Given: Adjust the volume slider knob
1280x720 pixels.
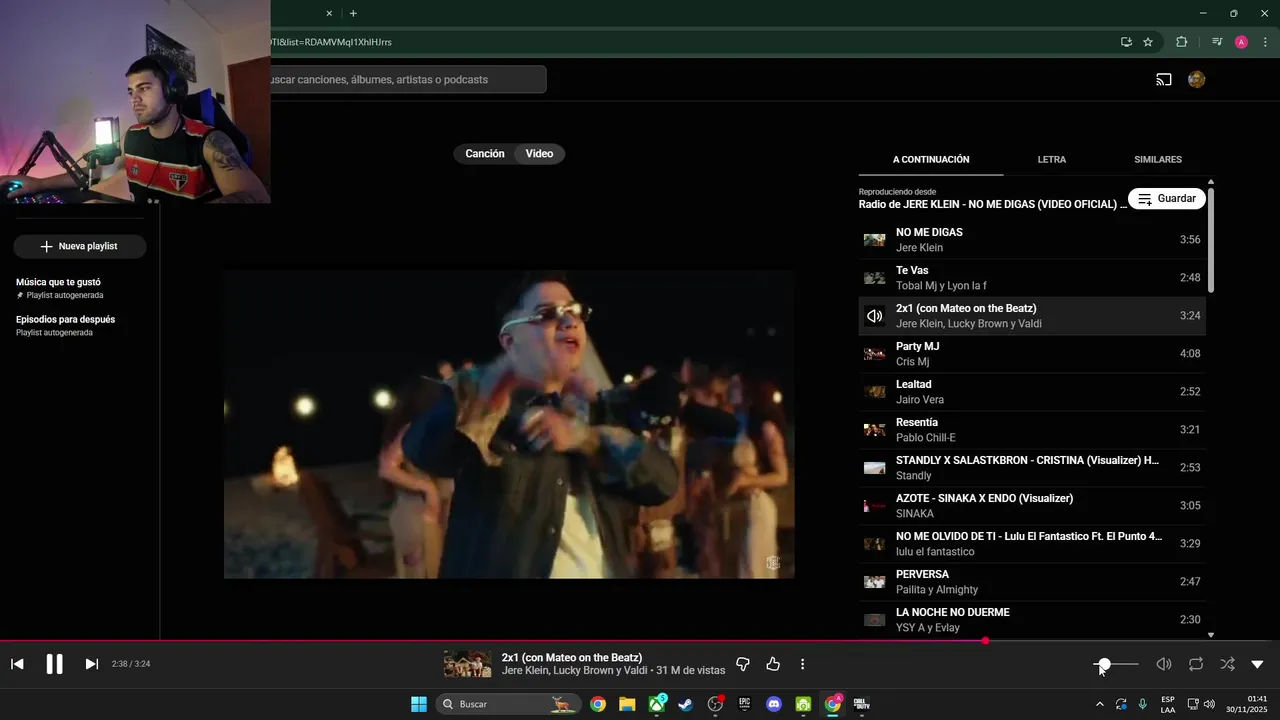Looking at the screenshot, I should 1104,664.
